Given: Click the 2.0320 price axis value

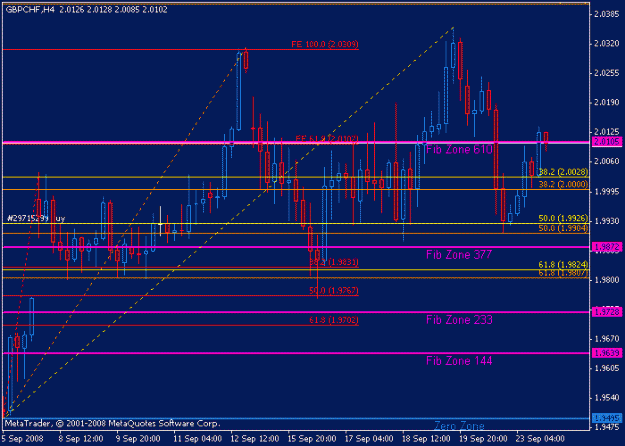Looking at the screenshot, I should (607, 44).
